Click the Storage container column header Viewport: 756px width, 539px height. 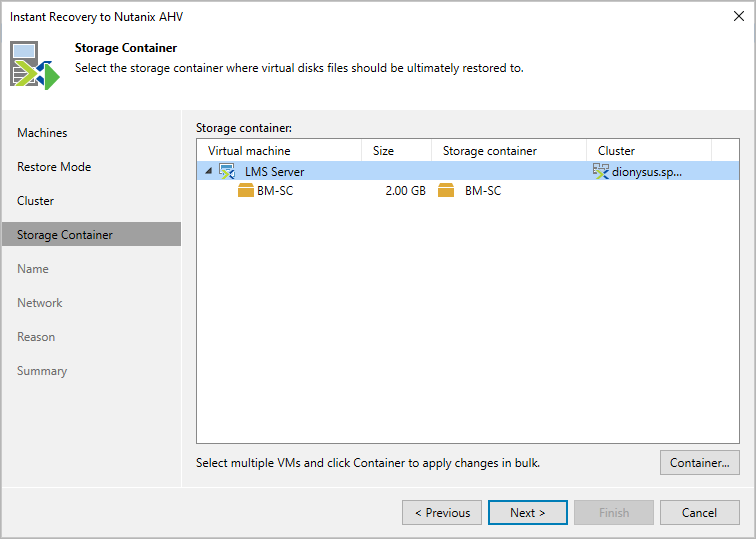click(x=490, y=151)
